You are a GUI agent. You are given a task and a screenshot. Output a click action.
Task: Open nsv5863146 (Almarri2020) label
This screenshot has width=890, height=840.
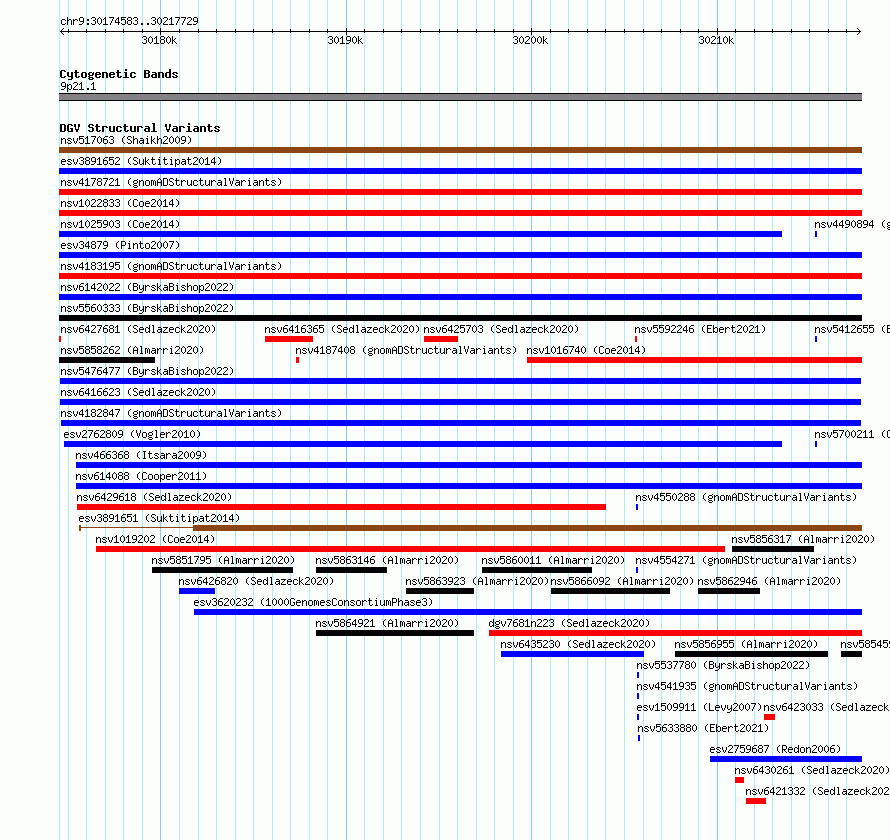pos(387,560)
